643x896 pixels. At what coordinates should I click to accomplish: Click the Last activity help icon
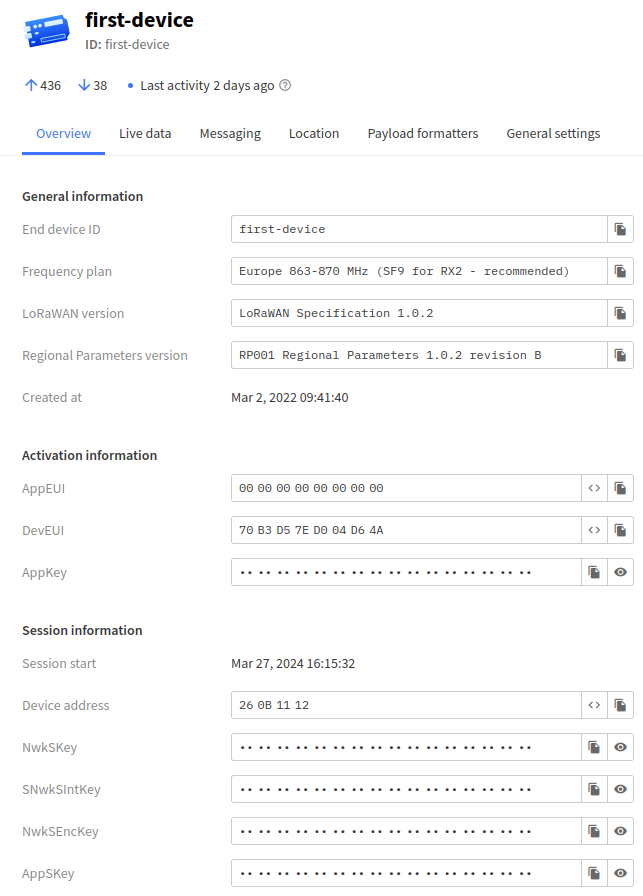(x=285, y=86)
